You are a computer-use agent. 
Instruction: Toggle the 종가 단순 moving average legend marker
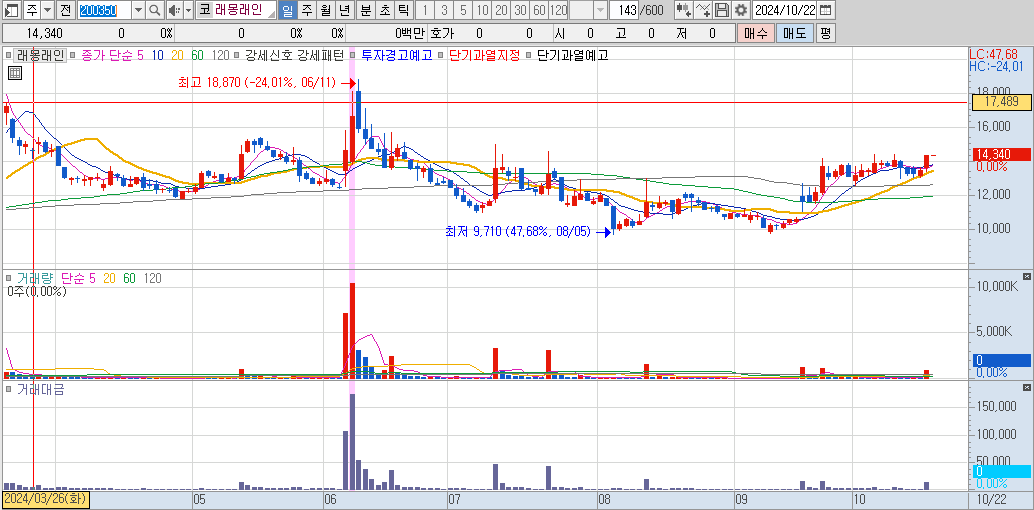click(x=73, y=56)
